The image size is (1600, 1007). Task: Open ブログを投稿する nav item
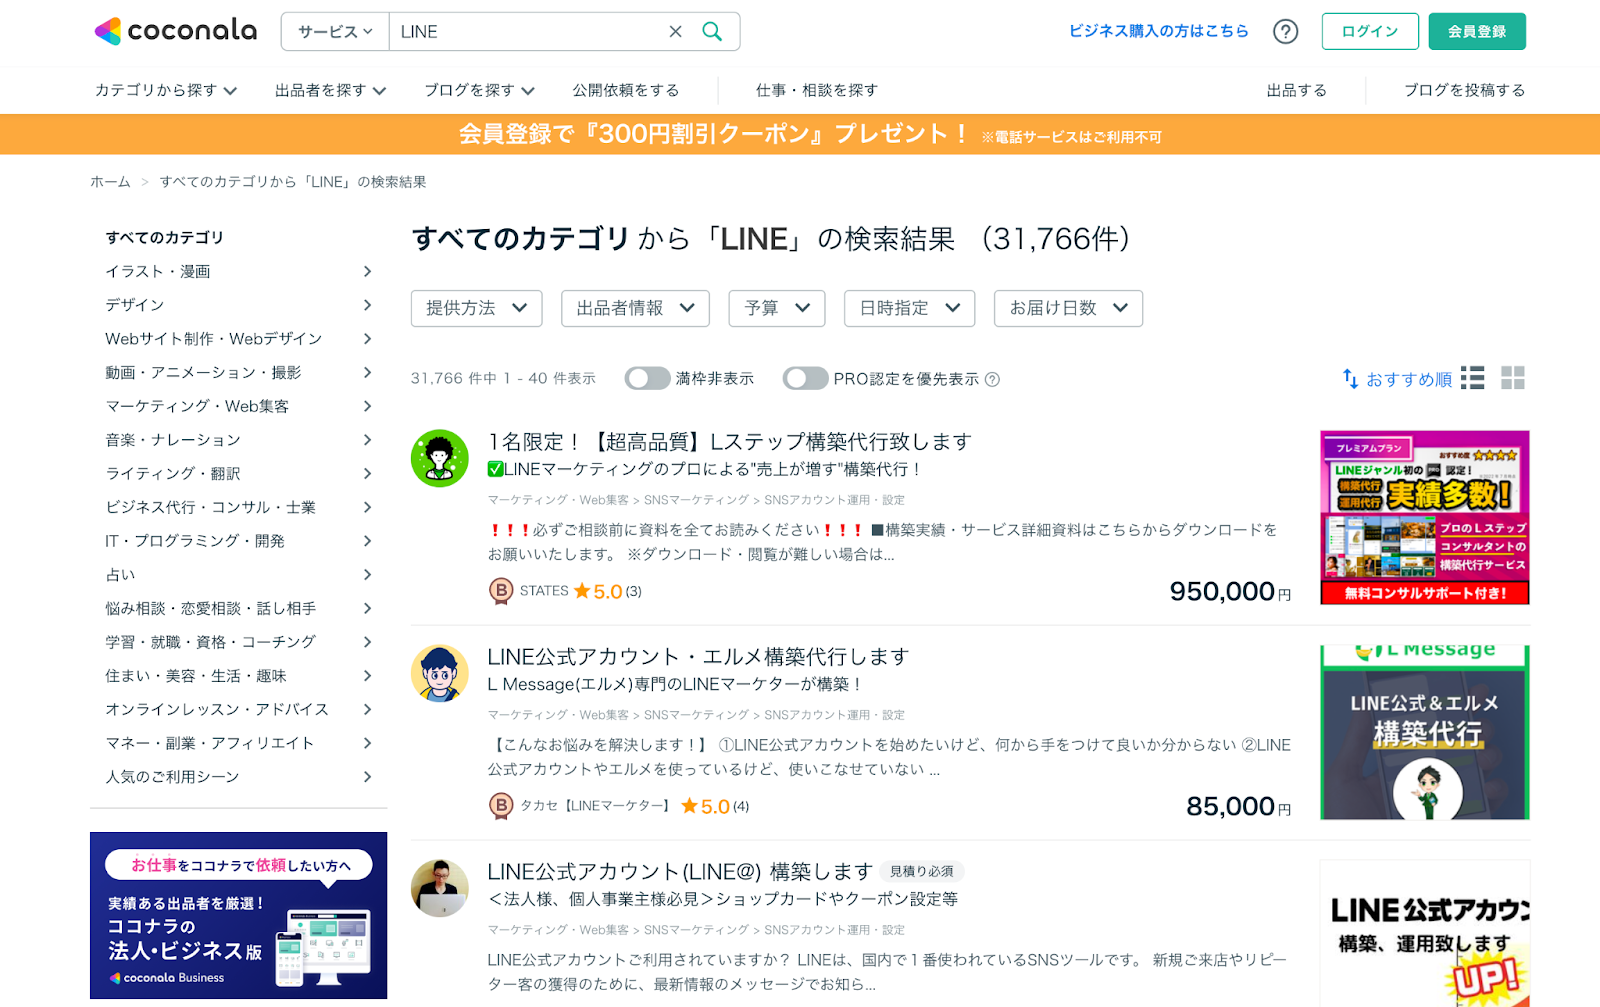tap(1465, 90)
